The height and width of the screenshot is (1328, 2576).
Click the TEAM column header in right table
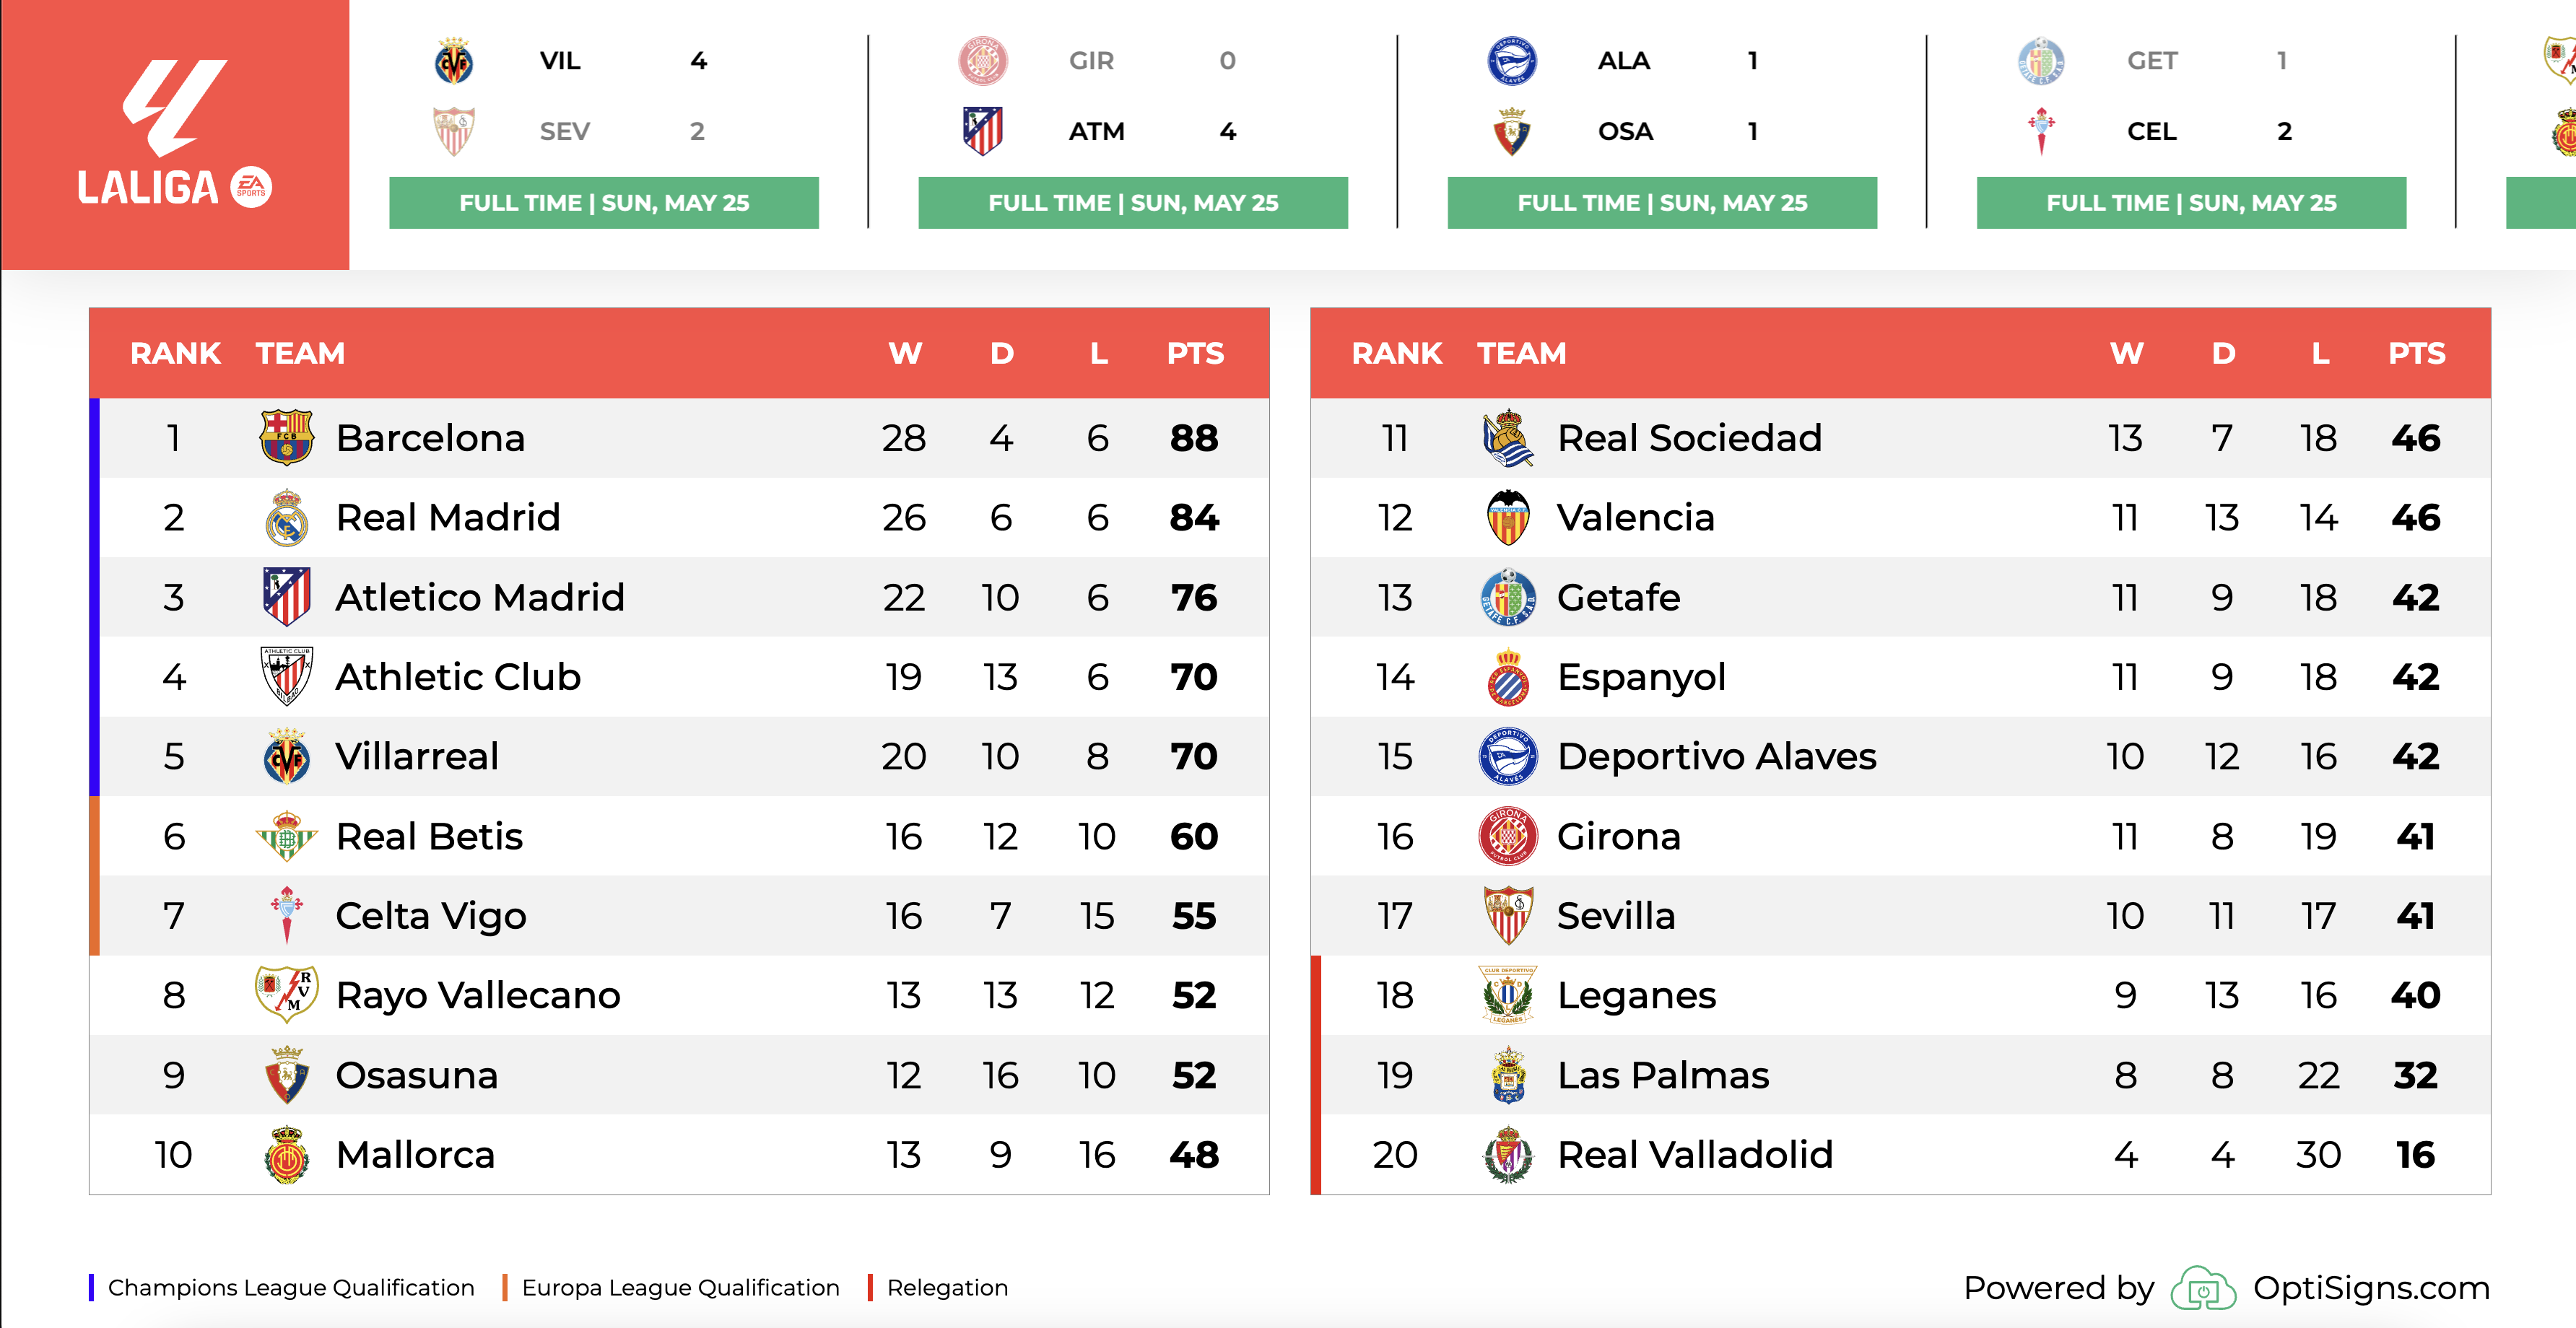tap(1521, 353)
